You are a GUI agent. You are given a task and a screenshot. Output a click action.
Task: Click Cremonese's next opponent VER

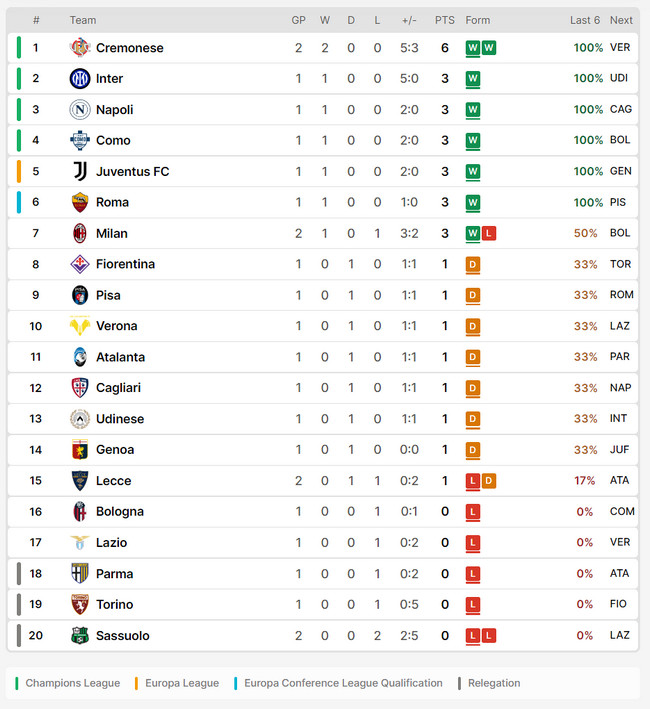(x=620, y=47)
